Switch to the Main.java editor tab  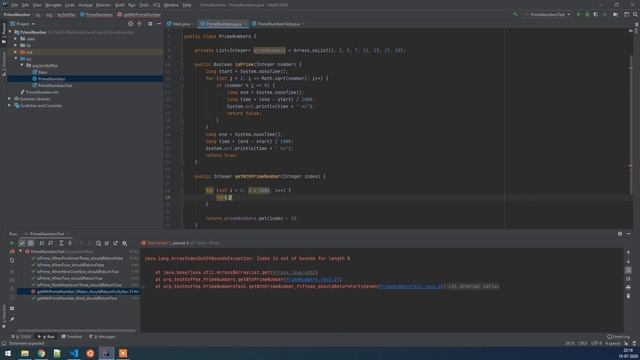(179, 24)
